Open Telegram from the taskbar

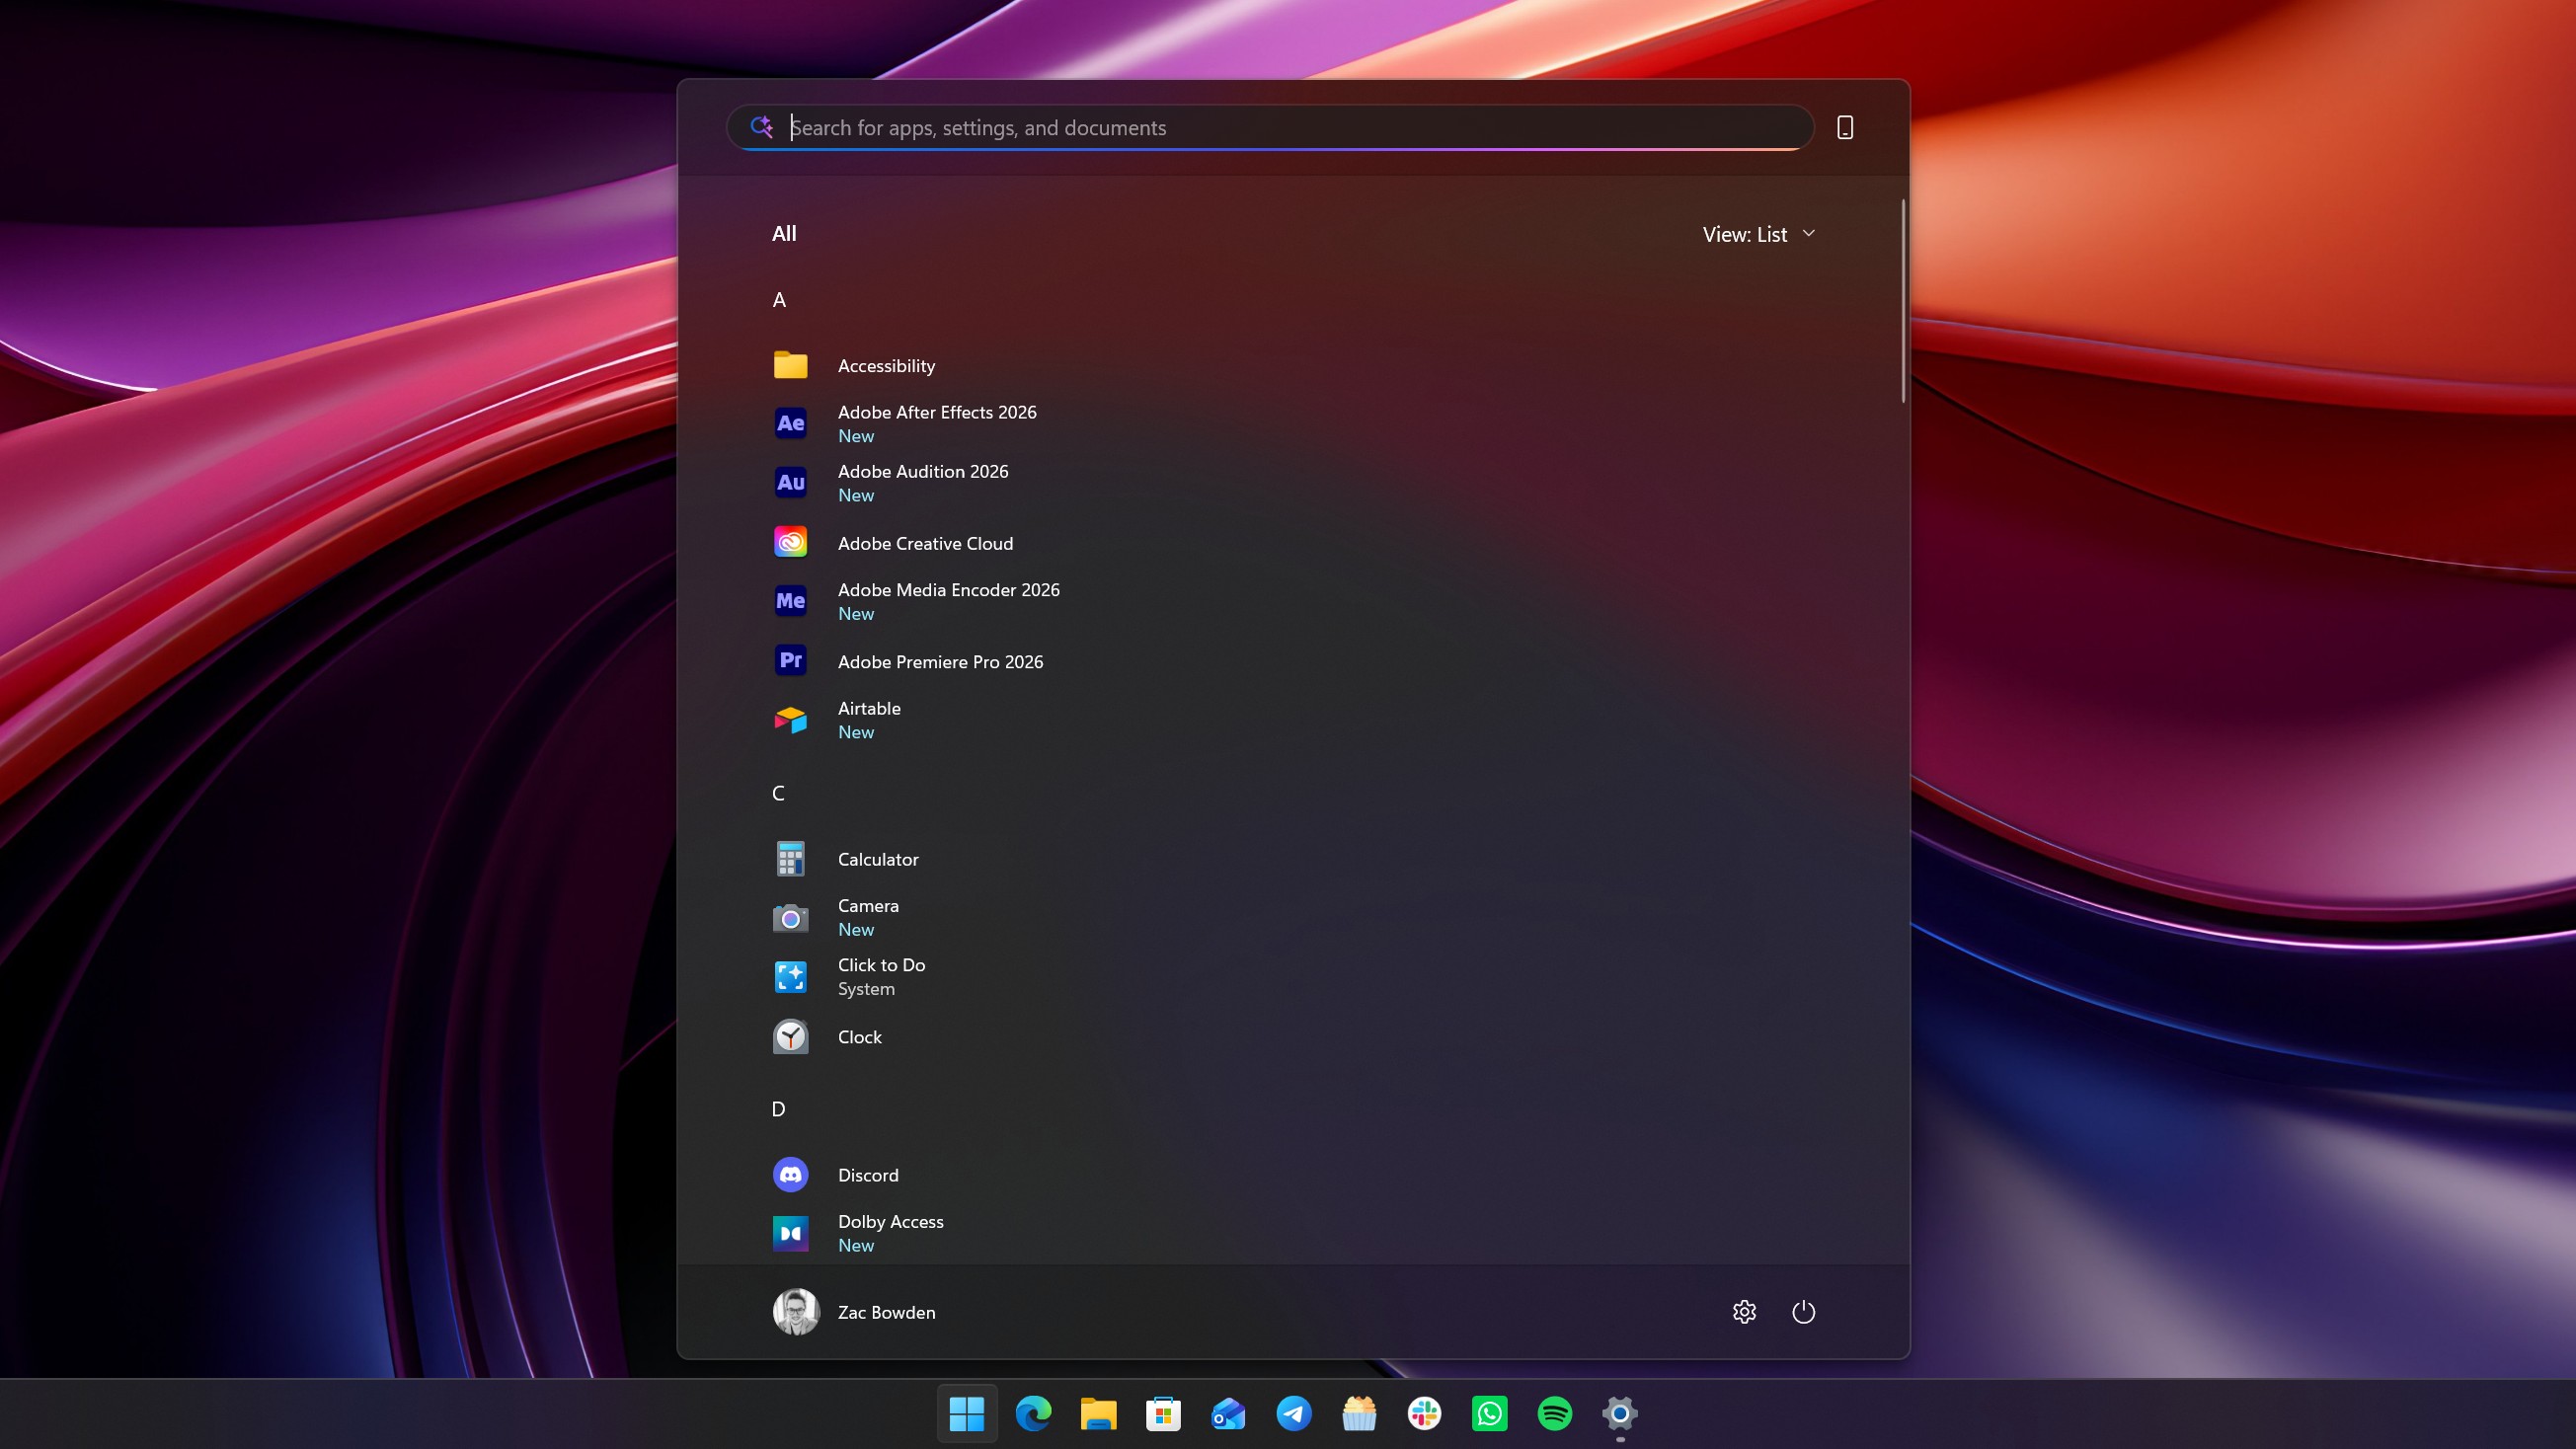(1294, 1413)
